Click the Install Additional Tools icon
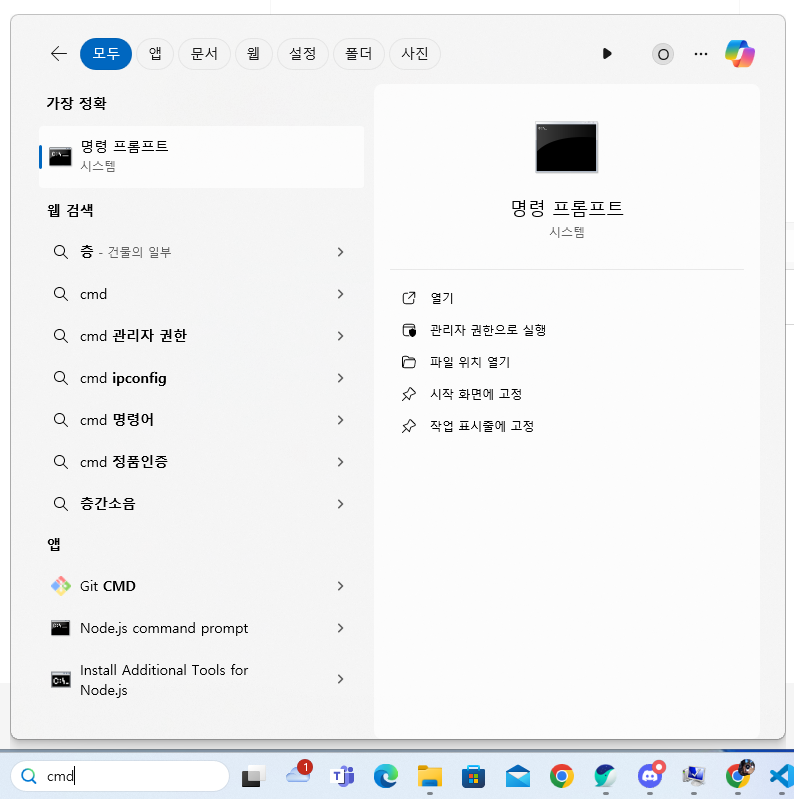 [61, 680]
